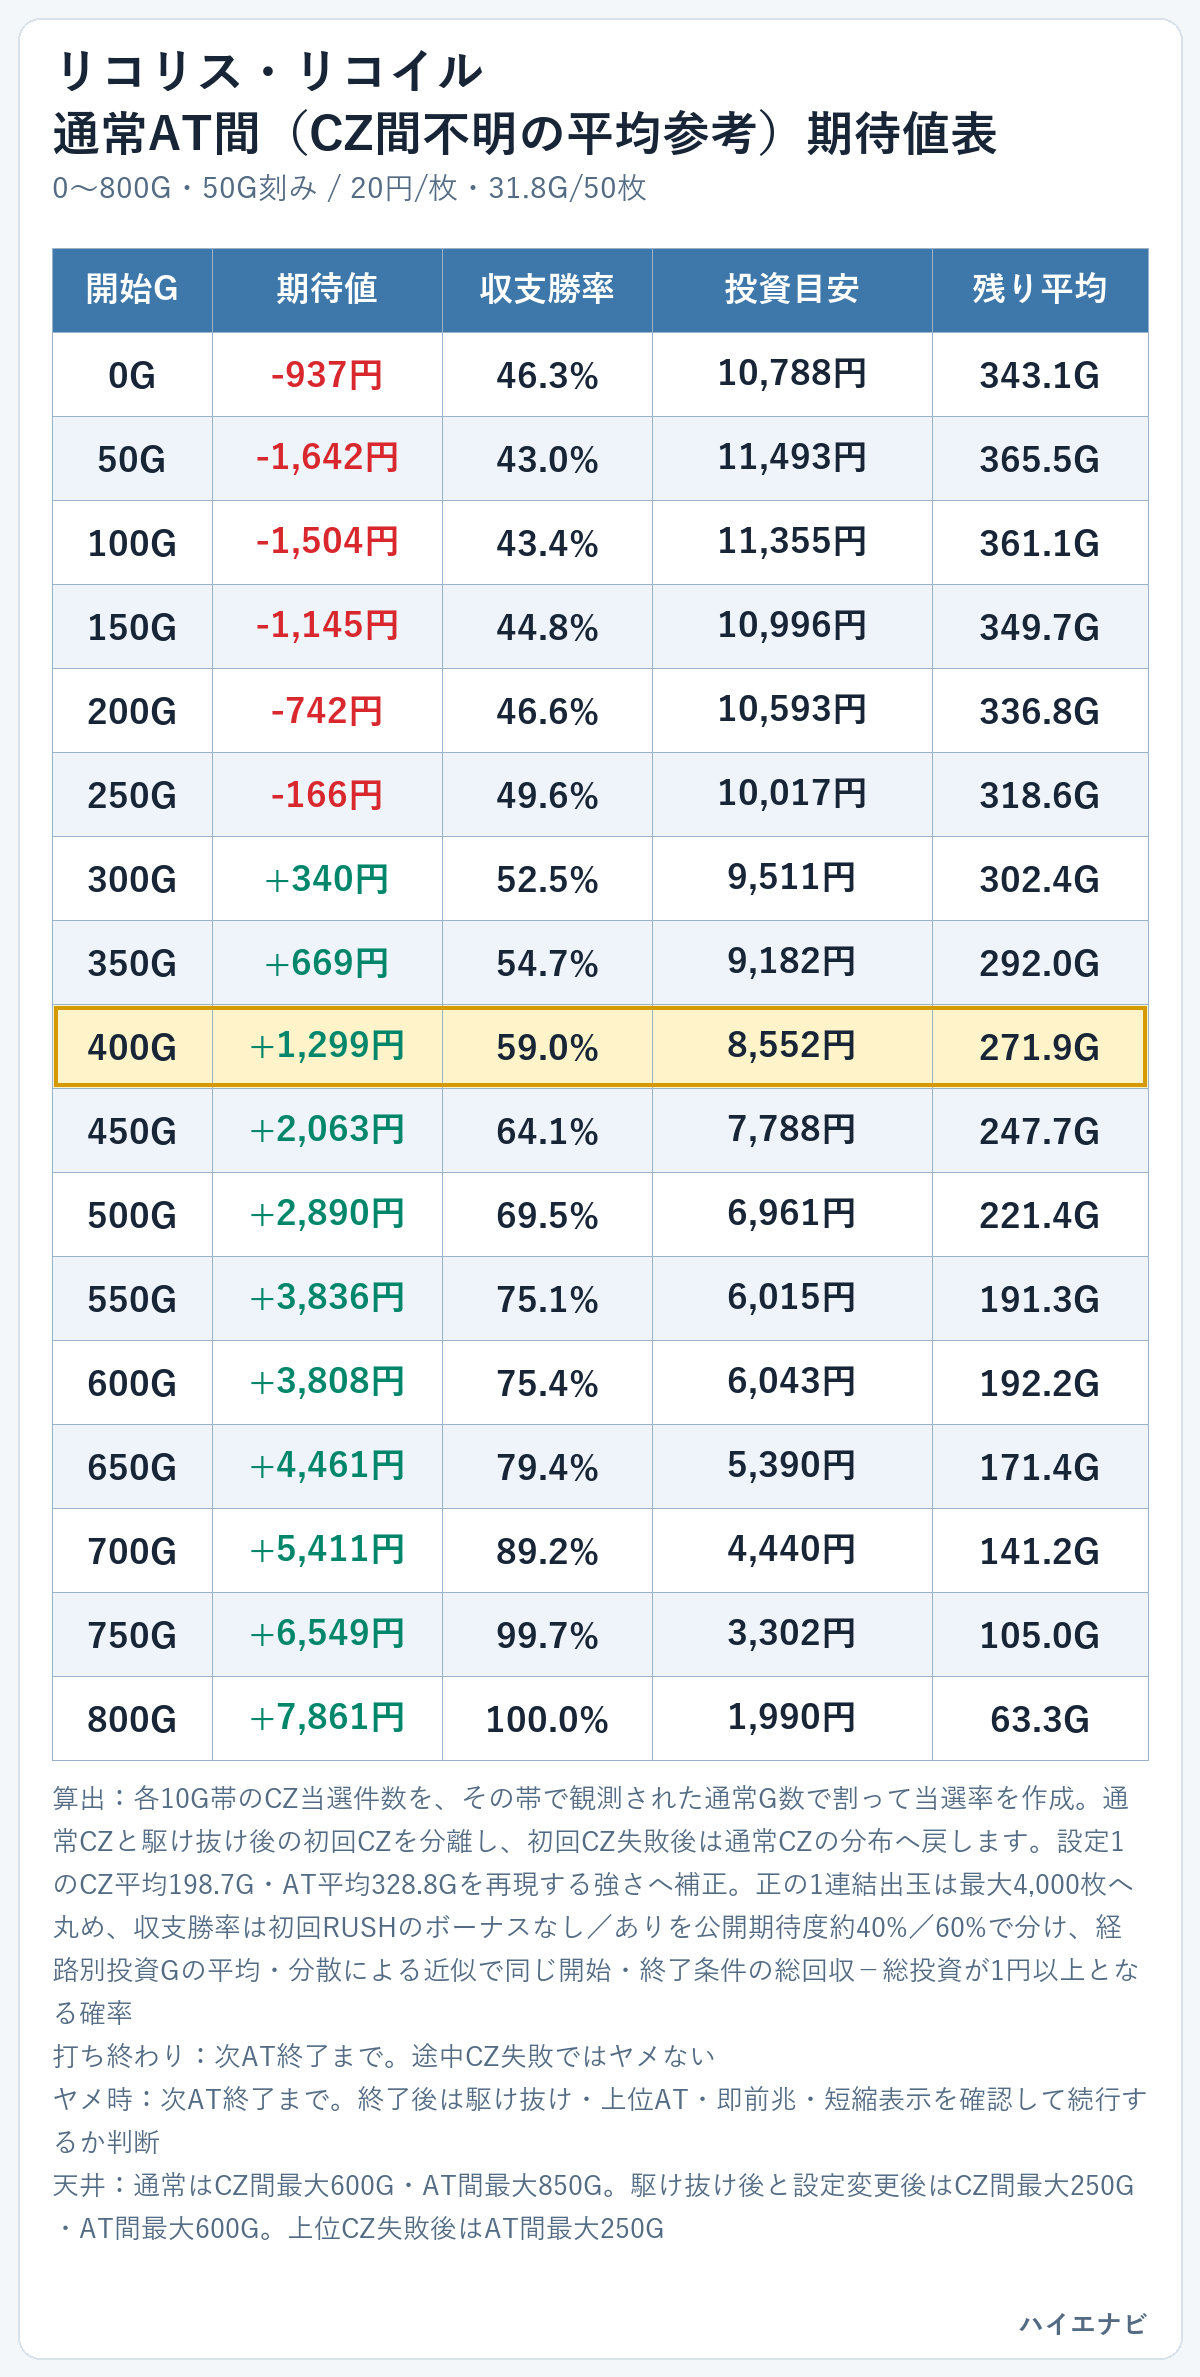Click the 99.7% win rate cell
The height and width of the screenshot is (2377, 1200).
(547, 1635)
